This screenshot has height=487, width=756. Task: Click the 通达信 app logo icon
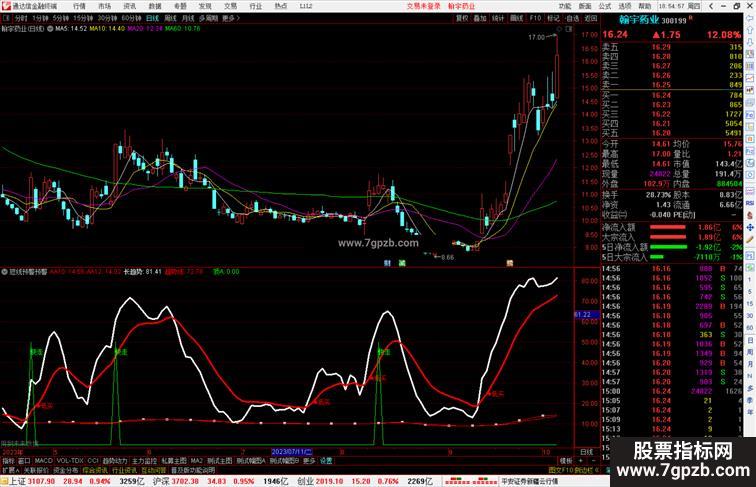pos(6,6)
